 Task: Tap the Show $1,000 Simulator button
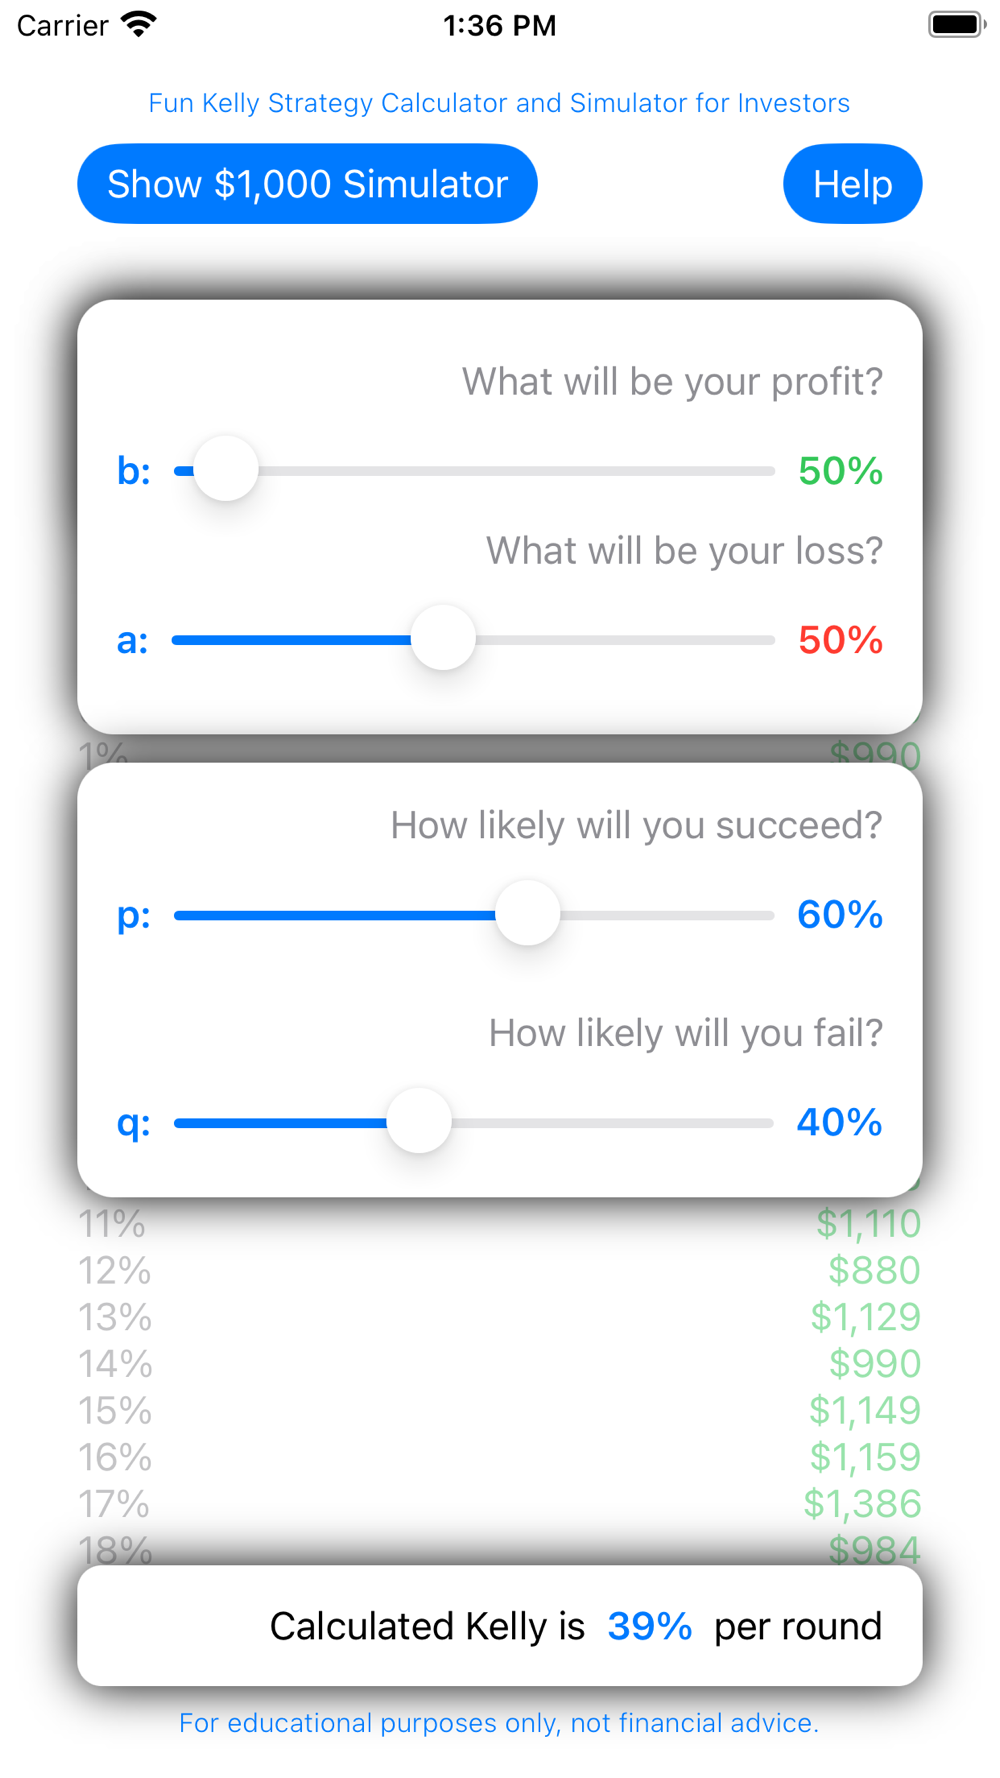pos(307,184)
